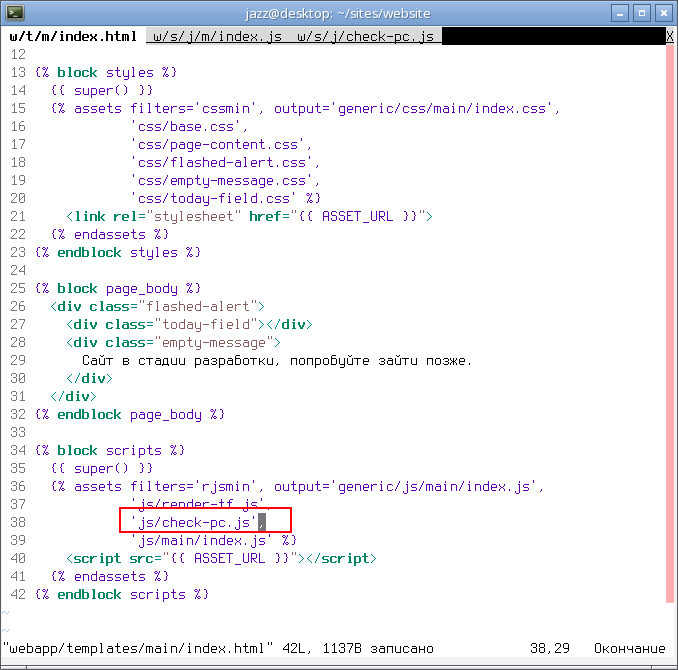Click the '42L, 1137B записано' status text
Image resolution: width=678 pixels, height=670 pixels.
(x=358, y=648)
